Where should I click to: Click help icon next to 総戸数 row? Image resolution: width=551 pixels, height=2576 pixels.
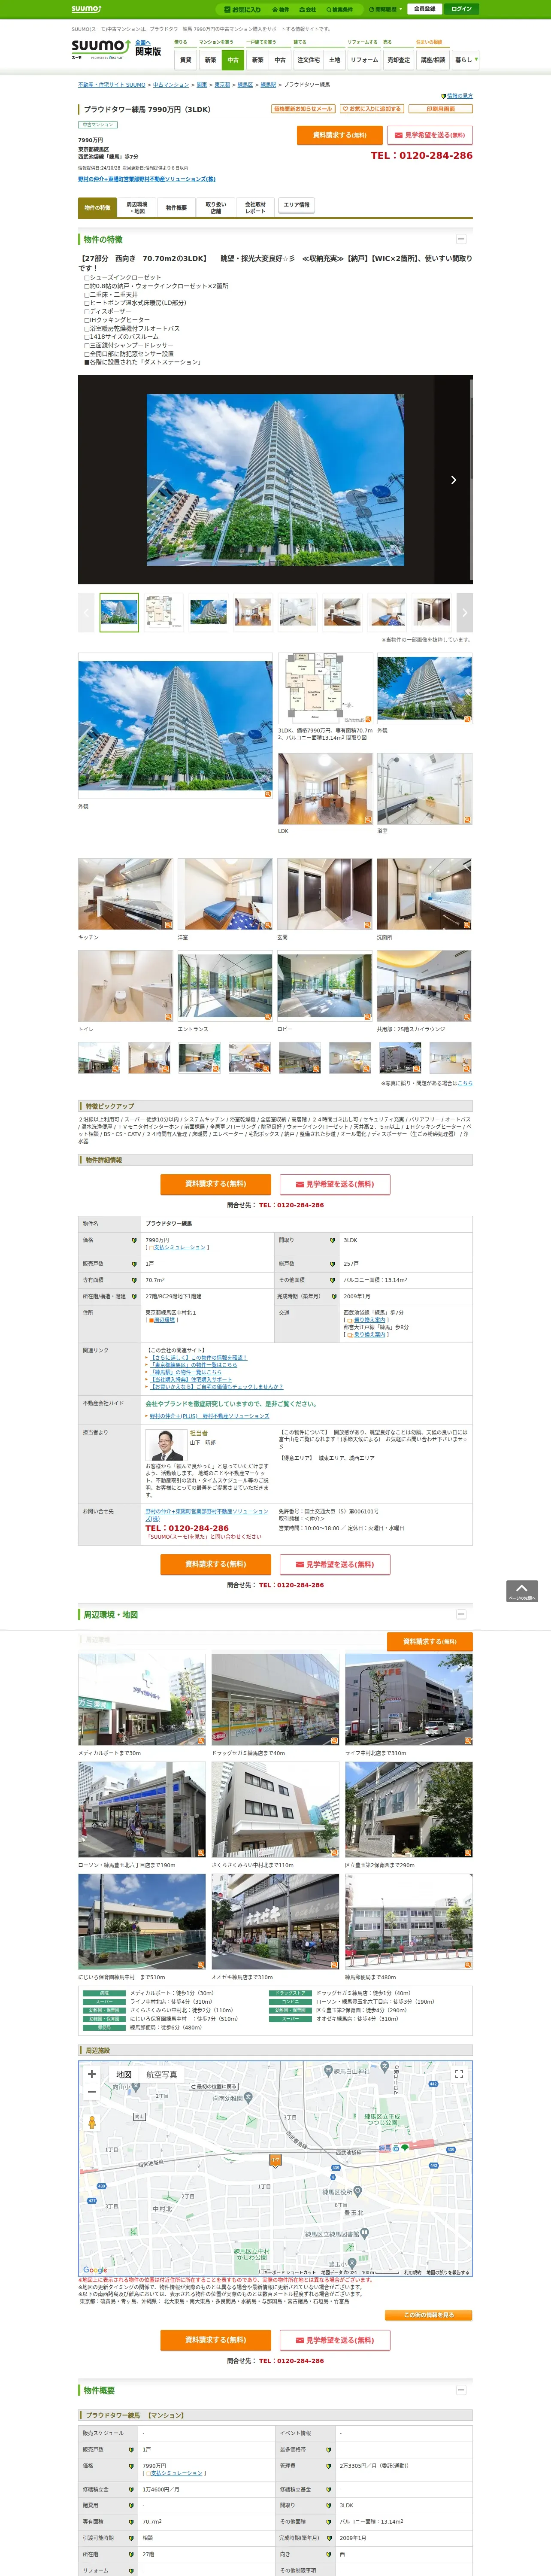pos(333,1264)
